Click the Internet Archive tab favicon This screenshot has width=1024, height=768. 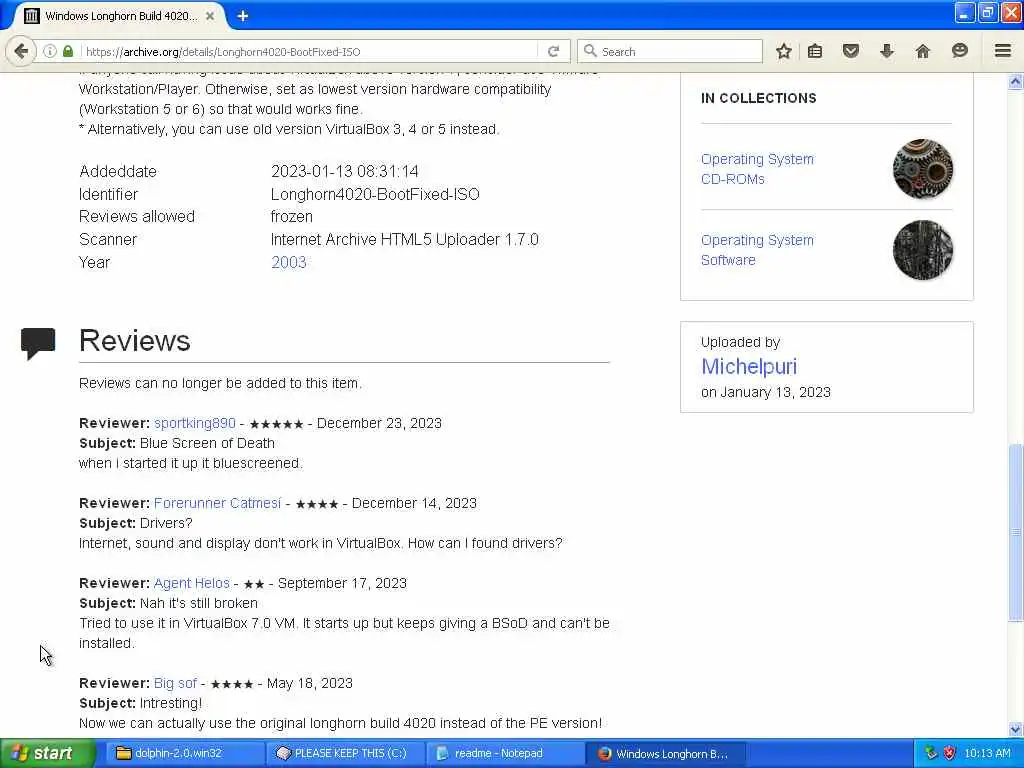coord(31,16)
